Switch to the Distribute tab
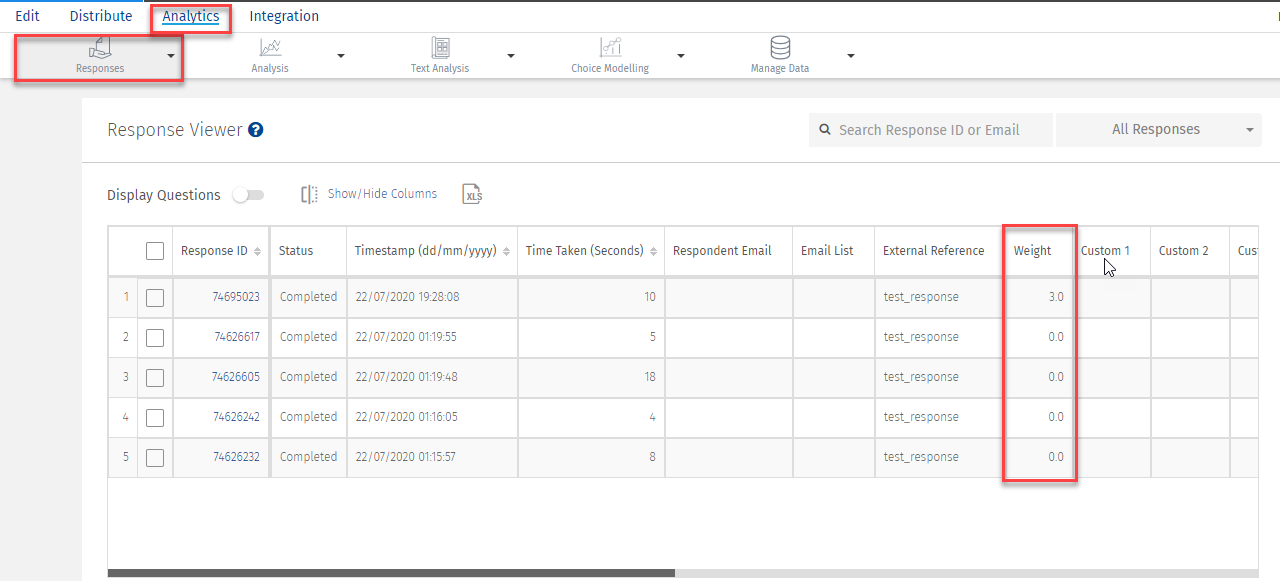1280x581 pixels. [101, 16]
